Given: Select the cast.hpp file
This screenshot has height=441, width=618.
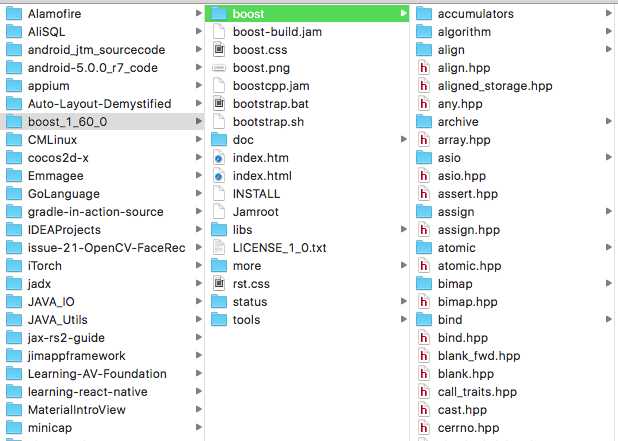Looking at the screenshot, I should (512, 409).
